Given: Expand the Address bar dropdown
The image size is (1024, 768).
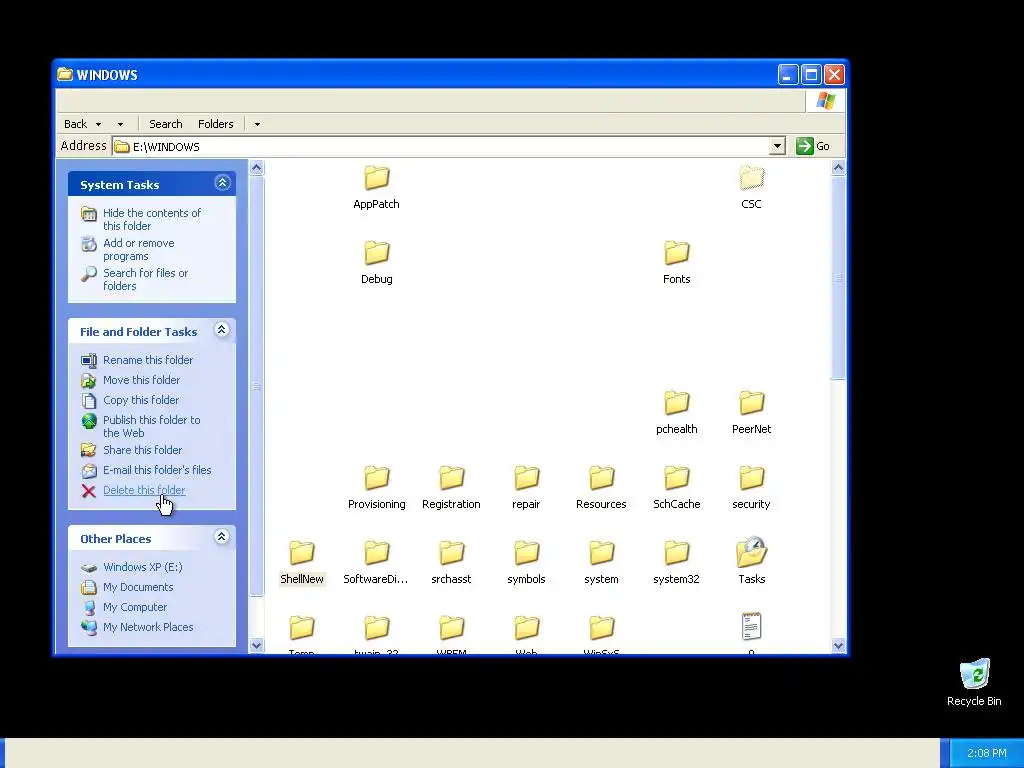Looking at the screenshot, I should tap(777, 146).
